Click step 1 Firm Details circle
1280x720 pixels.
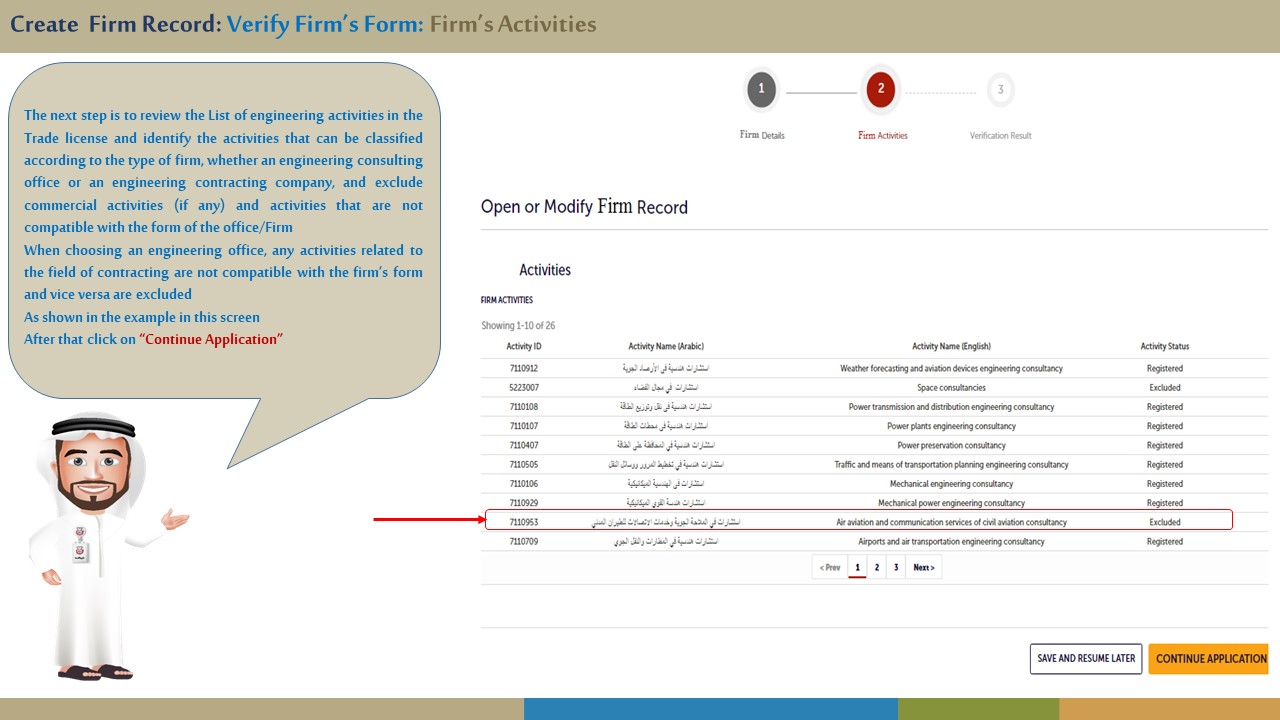tap(761, 89)
